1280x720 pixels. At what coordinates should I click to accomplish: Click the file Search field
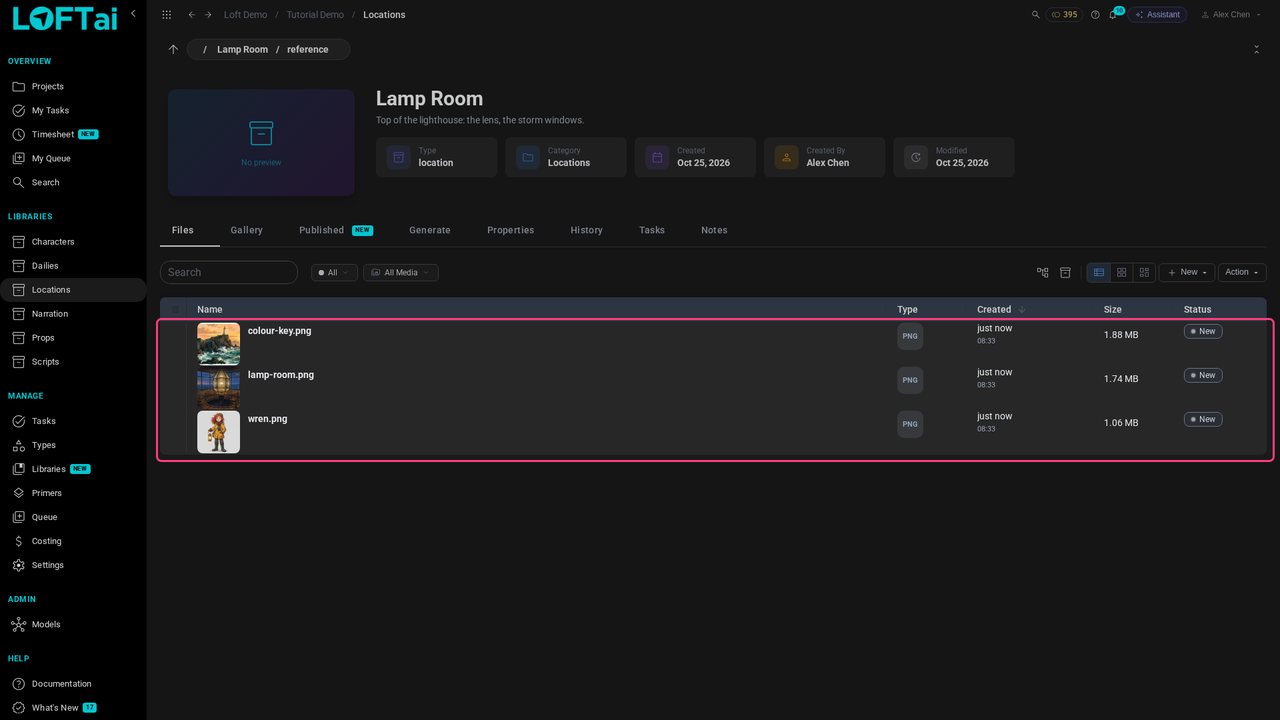pyautogui.click(x=229, y=272)
